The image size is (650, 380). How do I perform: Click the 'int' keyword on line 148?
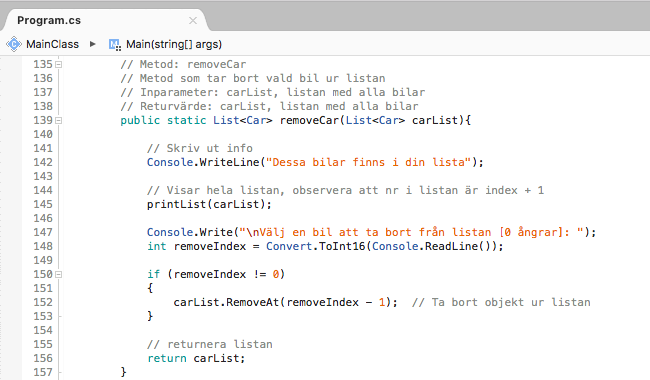(157, 246)
